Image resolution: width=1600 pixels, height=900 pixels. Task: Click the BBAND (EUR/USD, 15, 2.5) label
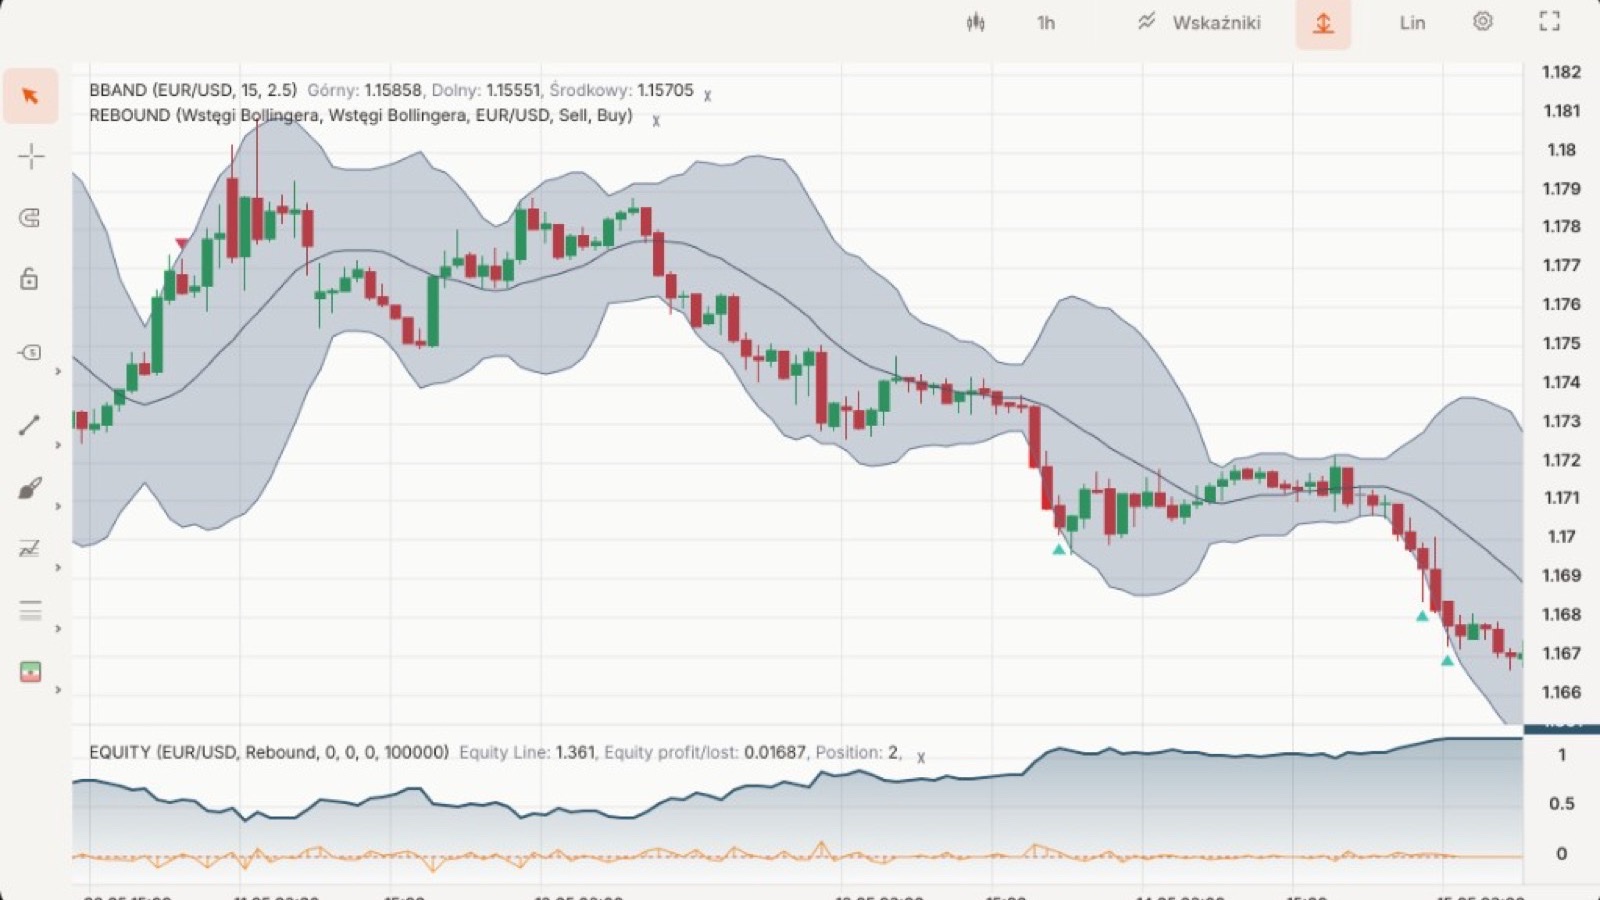193,90
